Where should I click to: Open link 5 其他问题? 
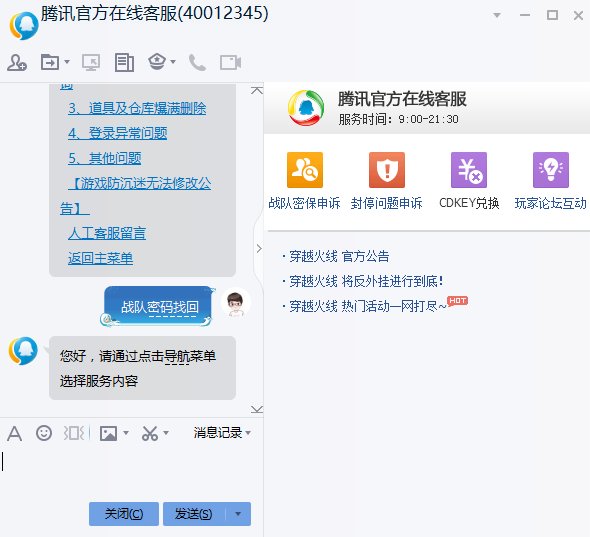pos(105,158)
